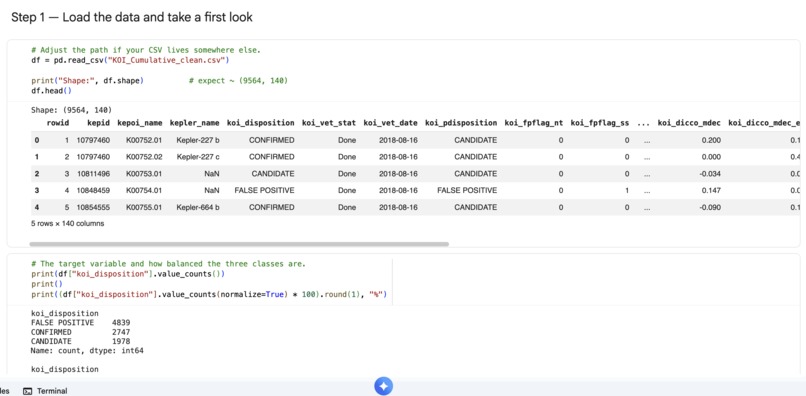Place cursor on the pd.read_csv code line
Image resolution: width=806 pixels, height=396 pixels.
tap(130, 60)
